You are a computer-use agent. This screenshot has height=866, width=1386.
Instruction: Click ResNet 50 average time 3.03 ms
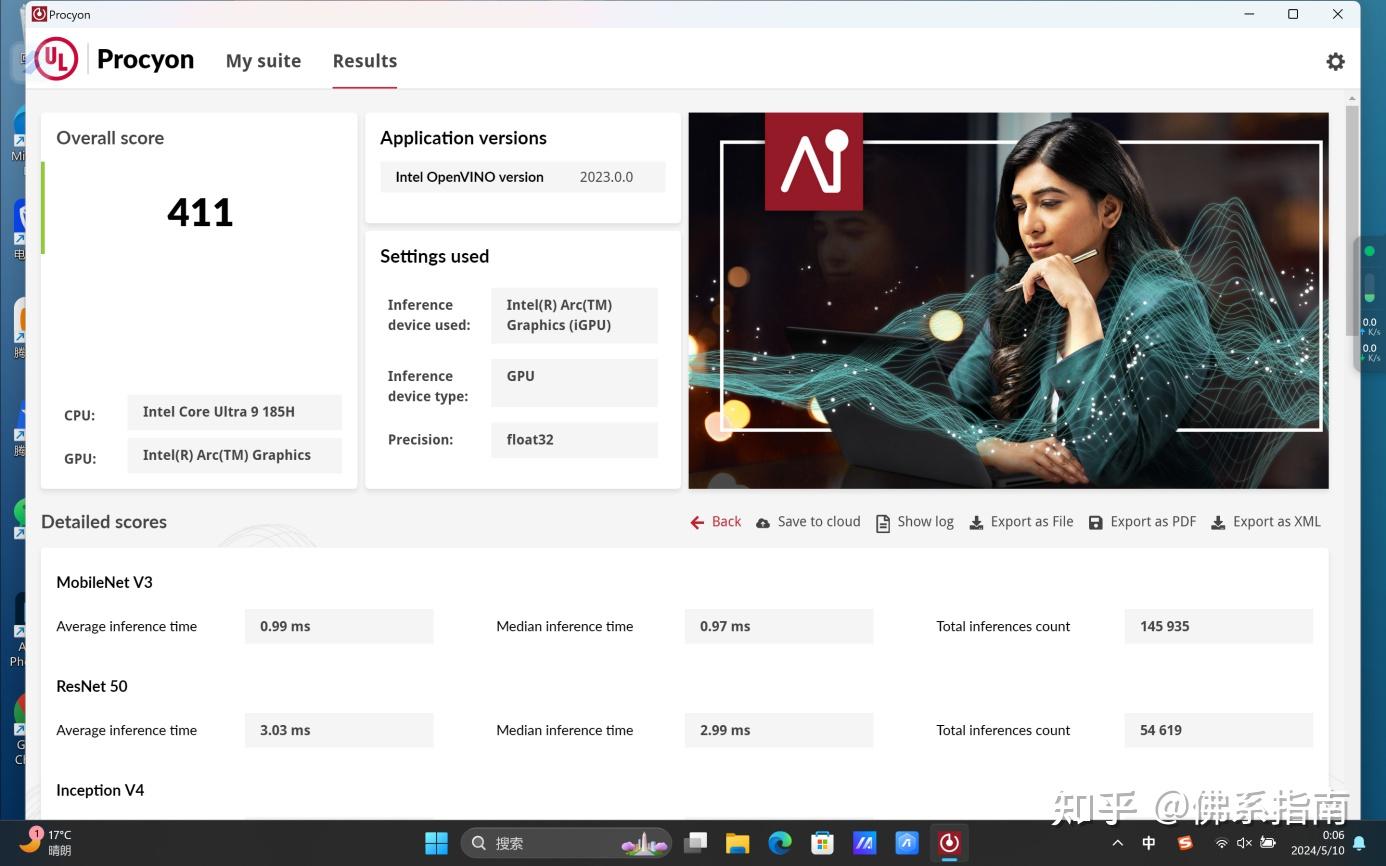pyautogui.click(x=339, y=730)
